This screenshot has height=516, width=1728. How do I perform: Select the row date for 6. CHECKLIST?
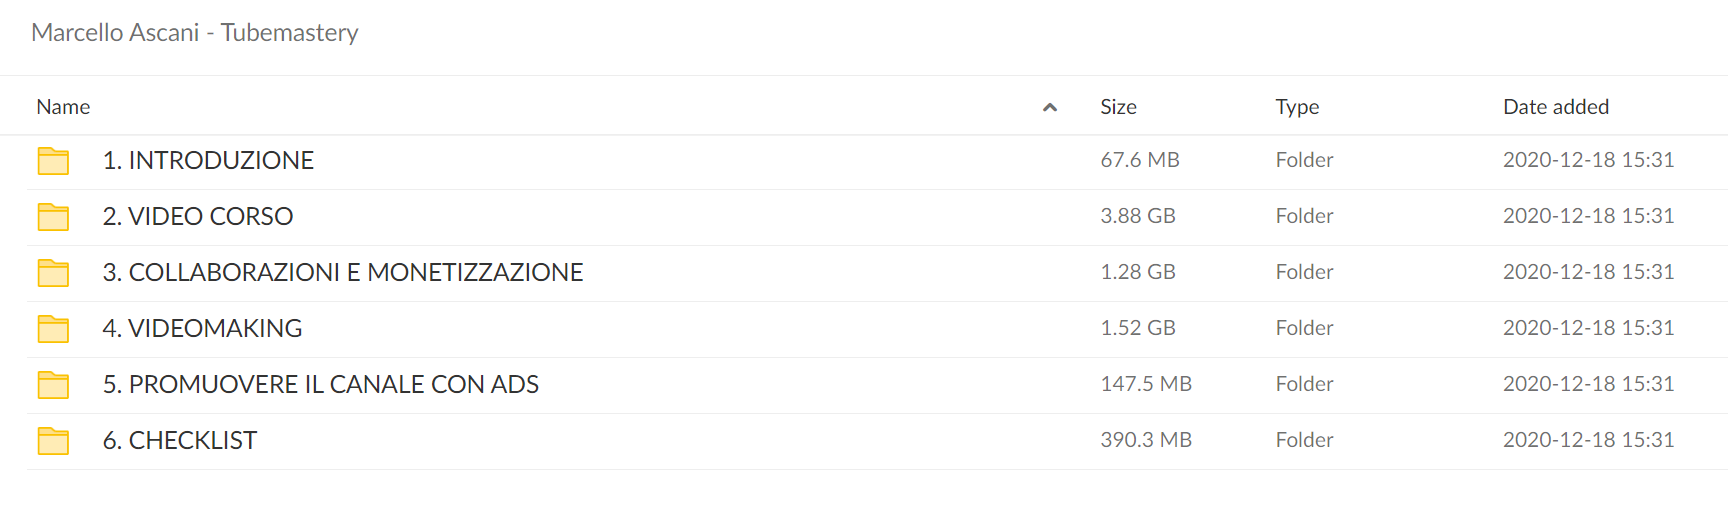point(1588,440)
